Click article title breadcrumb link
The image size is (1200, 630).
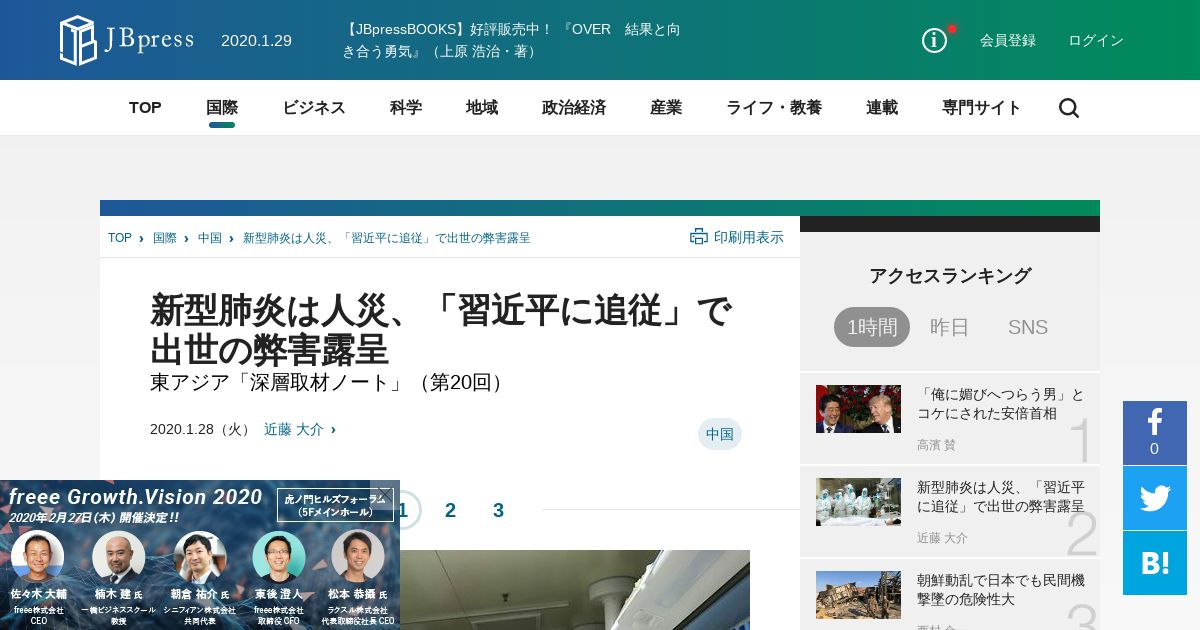pyautogui.click(x=387, y=238)
